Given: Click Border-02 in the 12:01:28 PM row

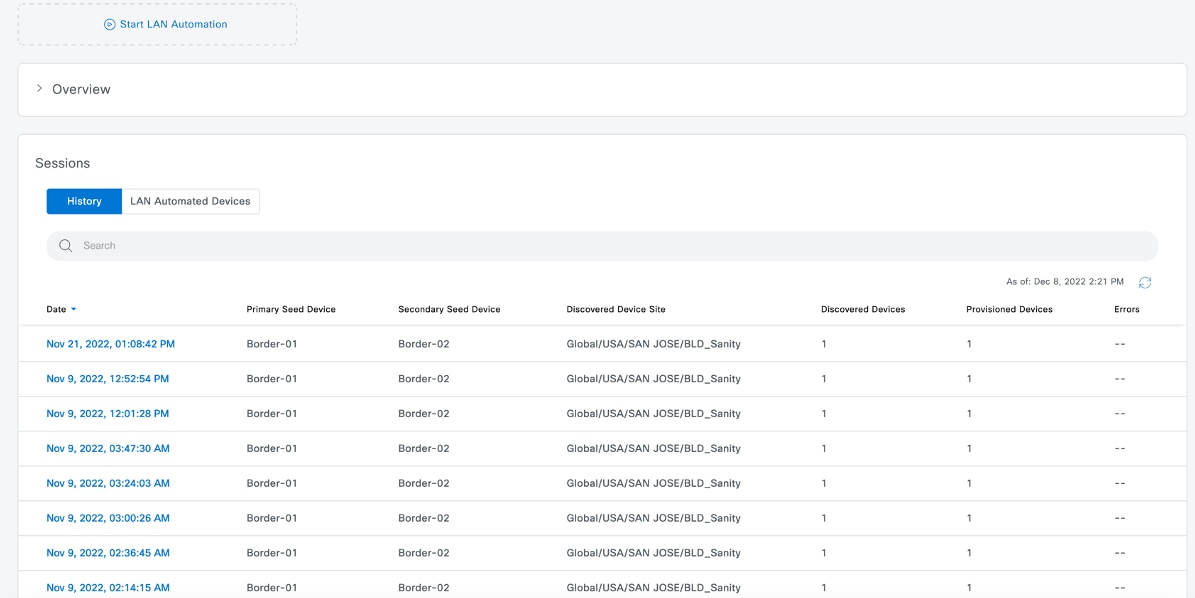Looking at the screenshot, I should tap(424, 414).
